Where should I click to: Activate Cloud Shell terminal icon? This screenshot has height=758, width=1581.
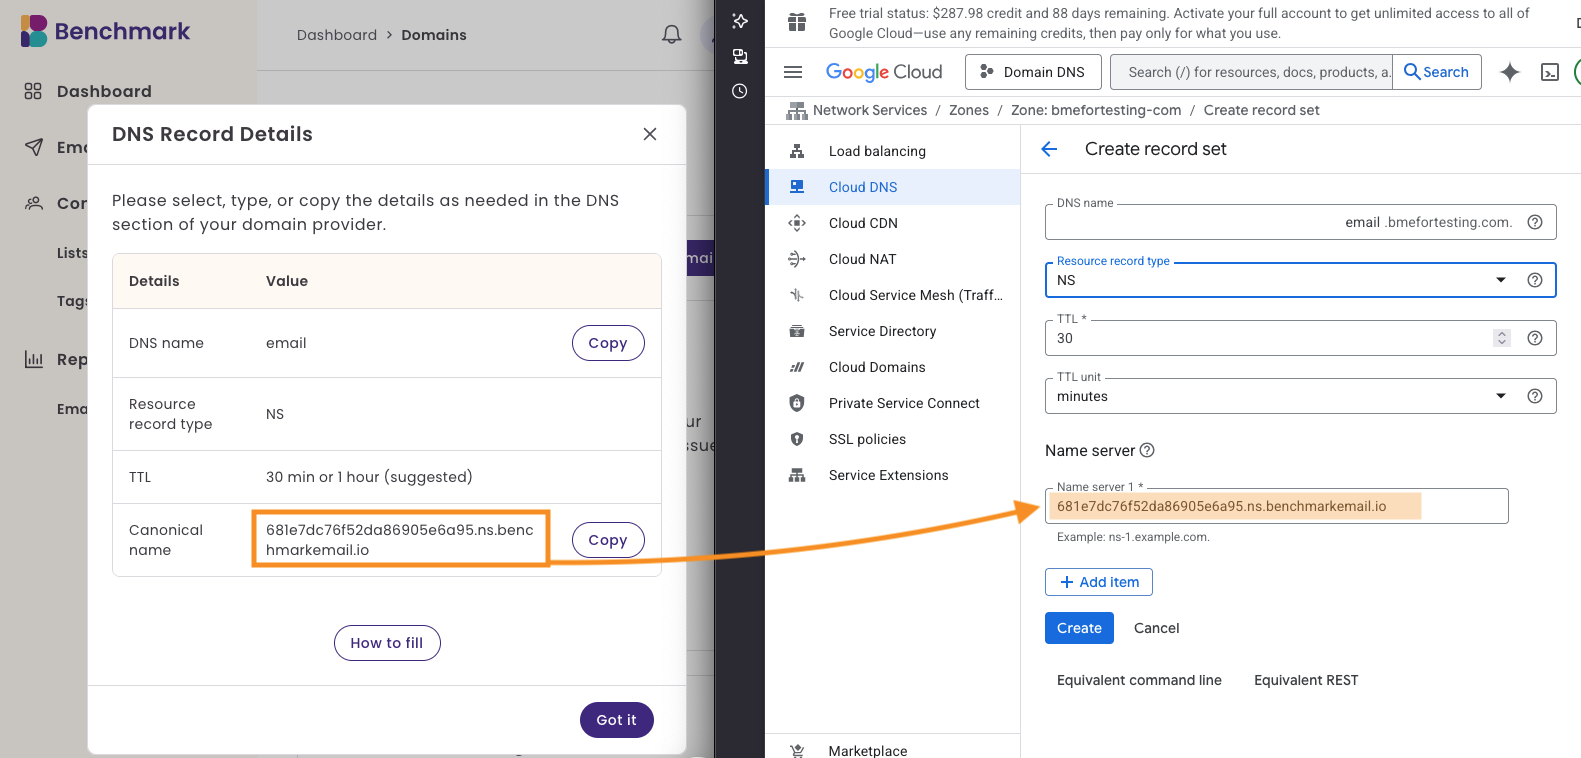click(1550, 72)
